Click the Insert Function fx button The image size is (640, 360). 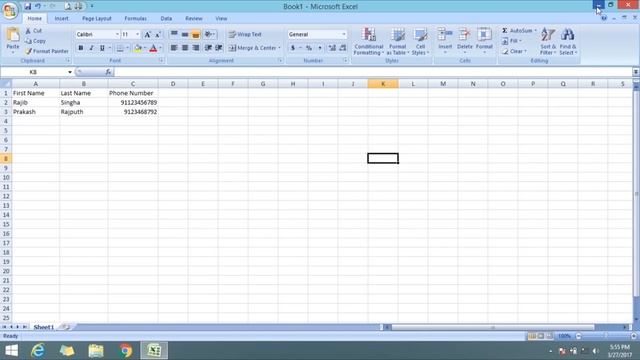click(x=108, y=72)
